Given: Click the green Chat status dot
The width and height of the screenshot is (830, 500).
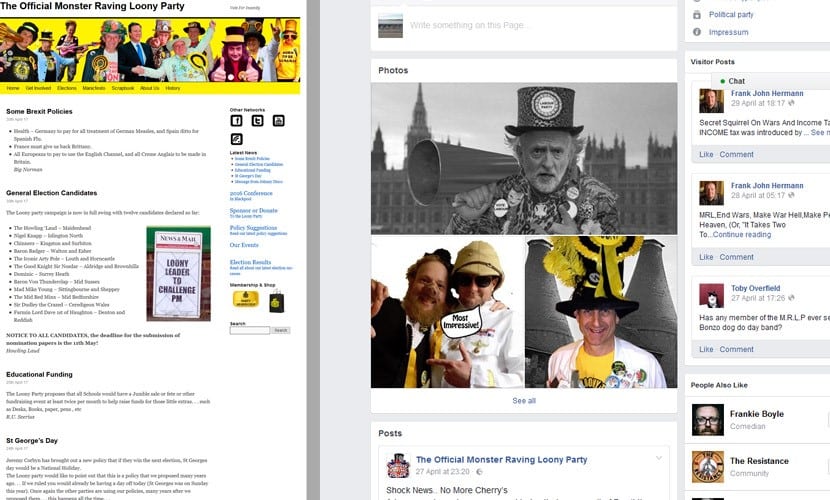Looking at the screenshot, I should pos(723,81).
